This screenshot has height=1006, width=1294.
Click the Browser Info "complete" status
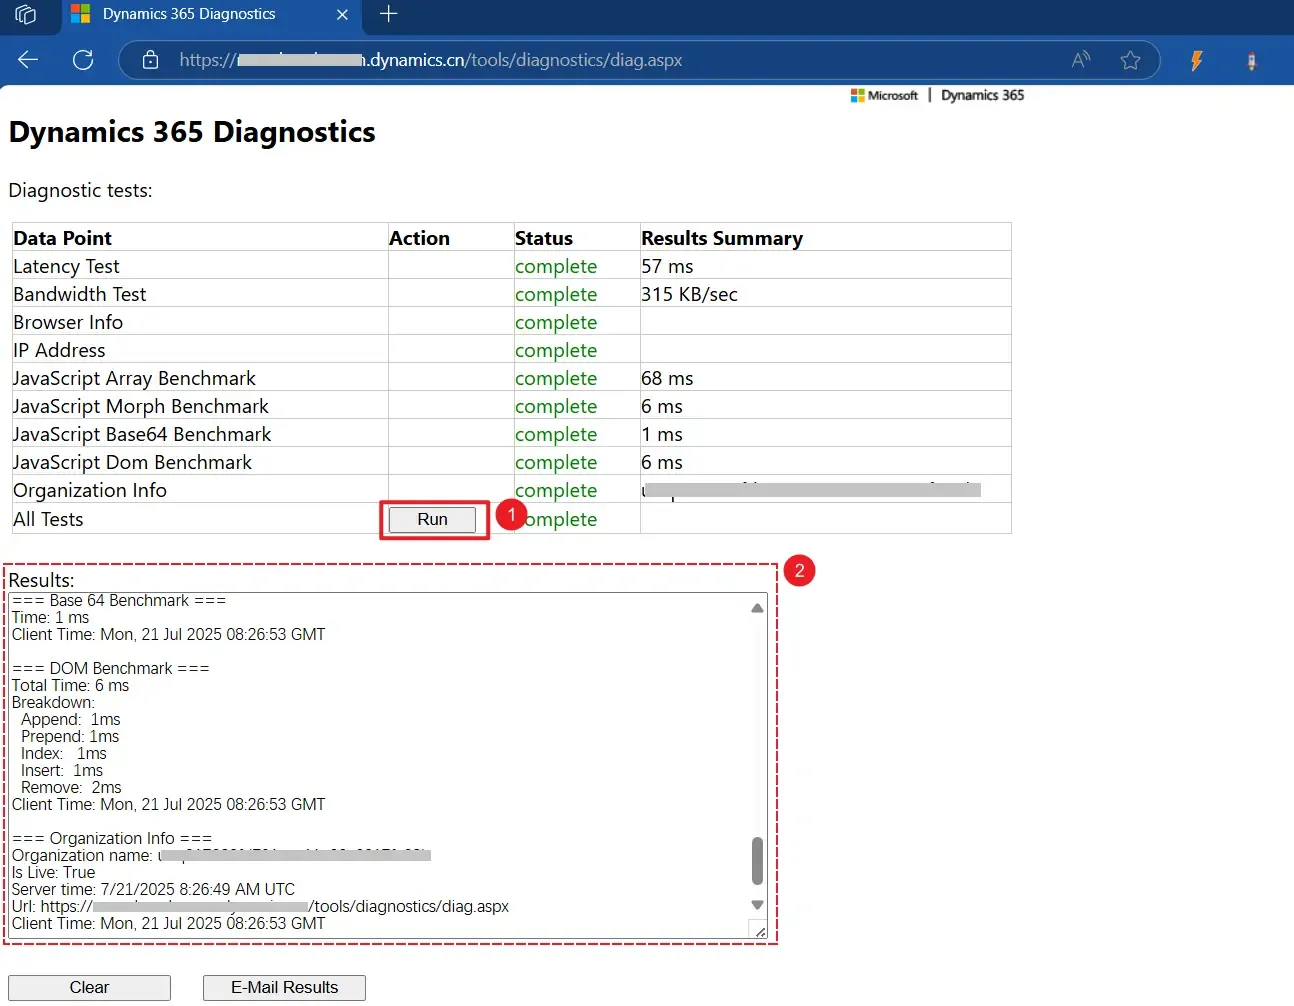click(x=556, y=322)
